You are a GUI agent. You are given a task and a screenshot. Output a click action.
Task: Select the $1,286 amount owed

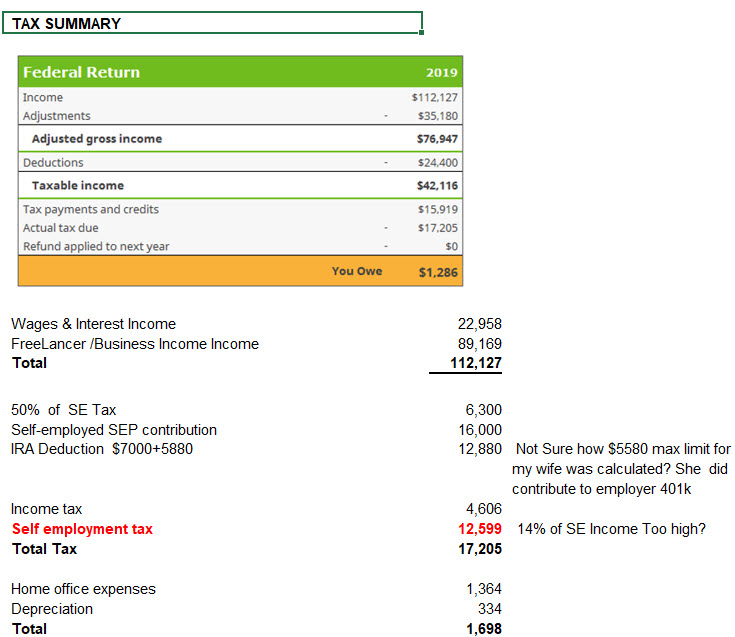[x=438, y=272]
